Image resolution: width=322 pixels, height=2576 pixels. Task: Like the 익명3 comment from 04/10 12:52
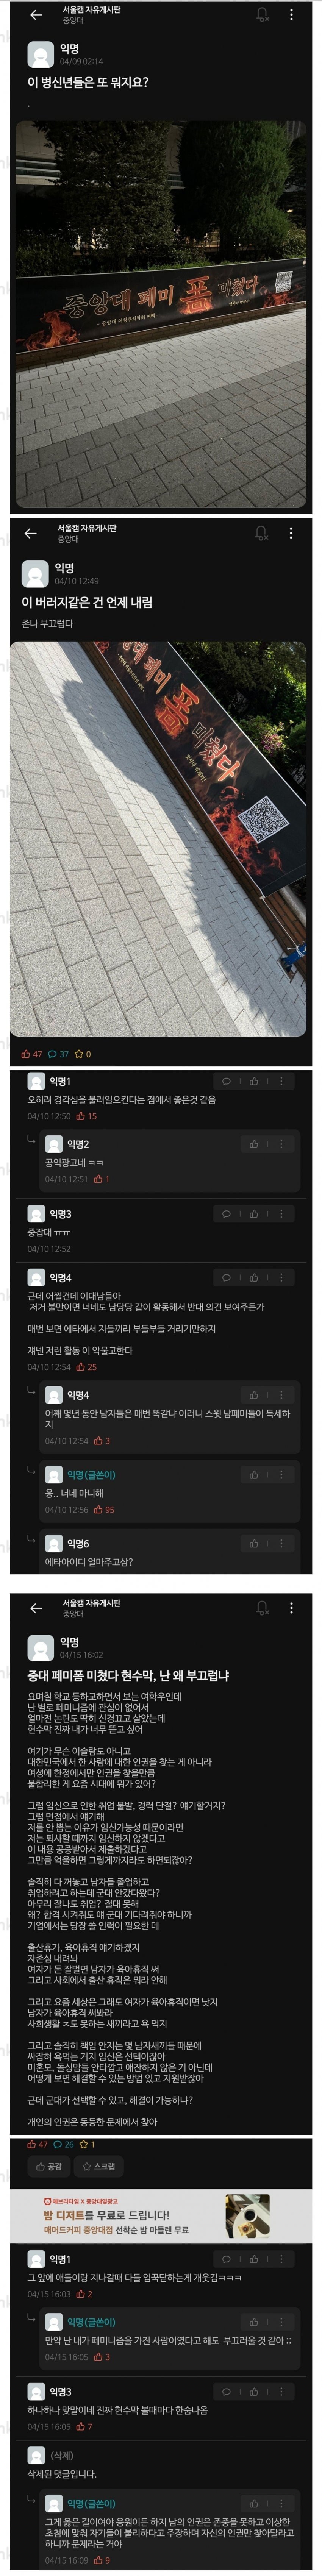pos(254,1213)
